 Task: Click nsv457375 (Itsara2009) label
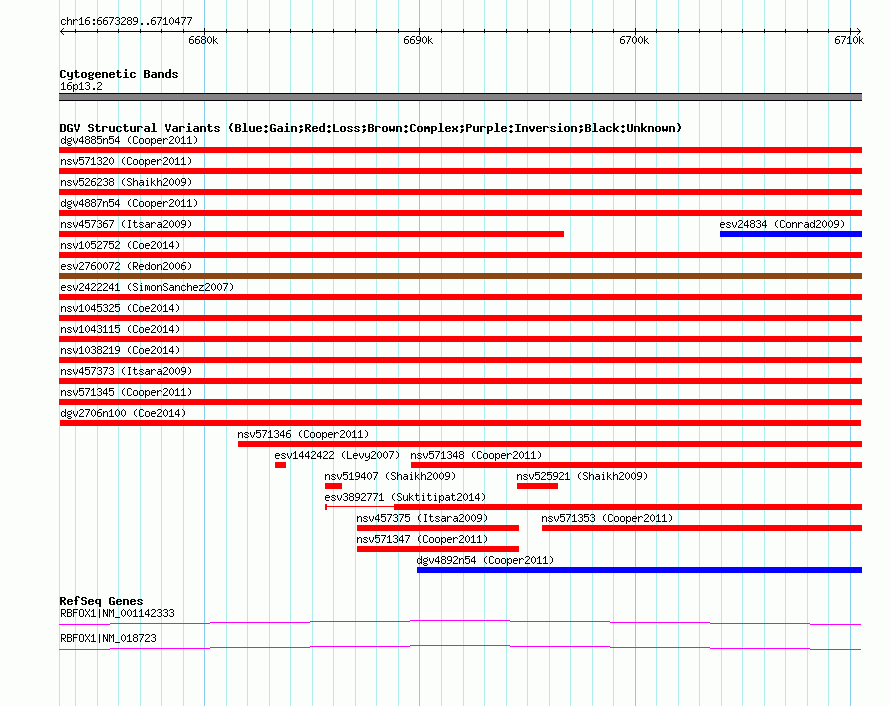[x=422, y=518]
